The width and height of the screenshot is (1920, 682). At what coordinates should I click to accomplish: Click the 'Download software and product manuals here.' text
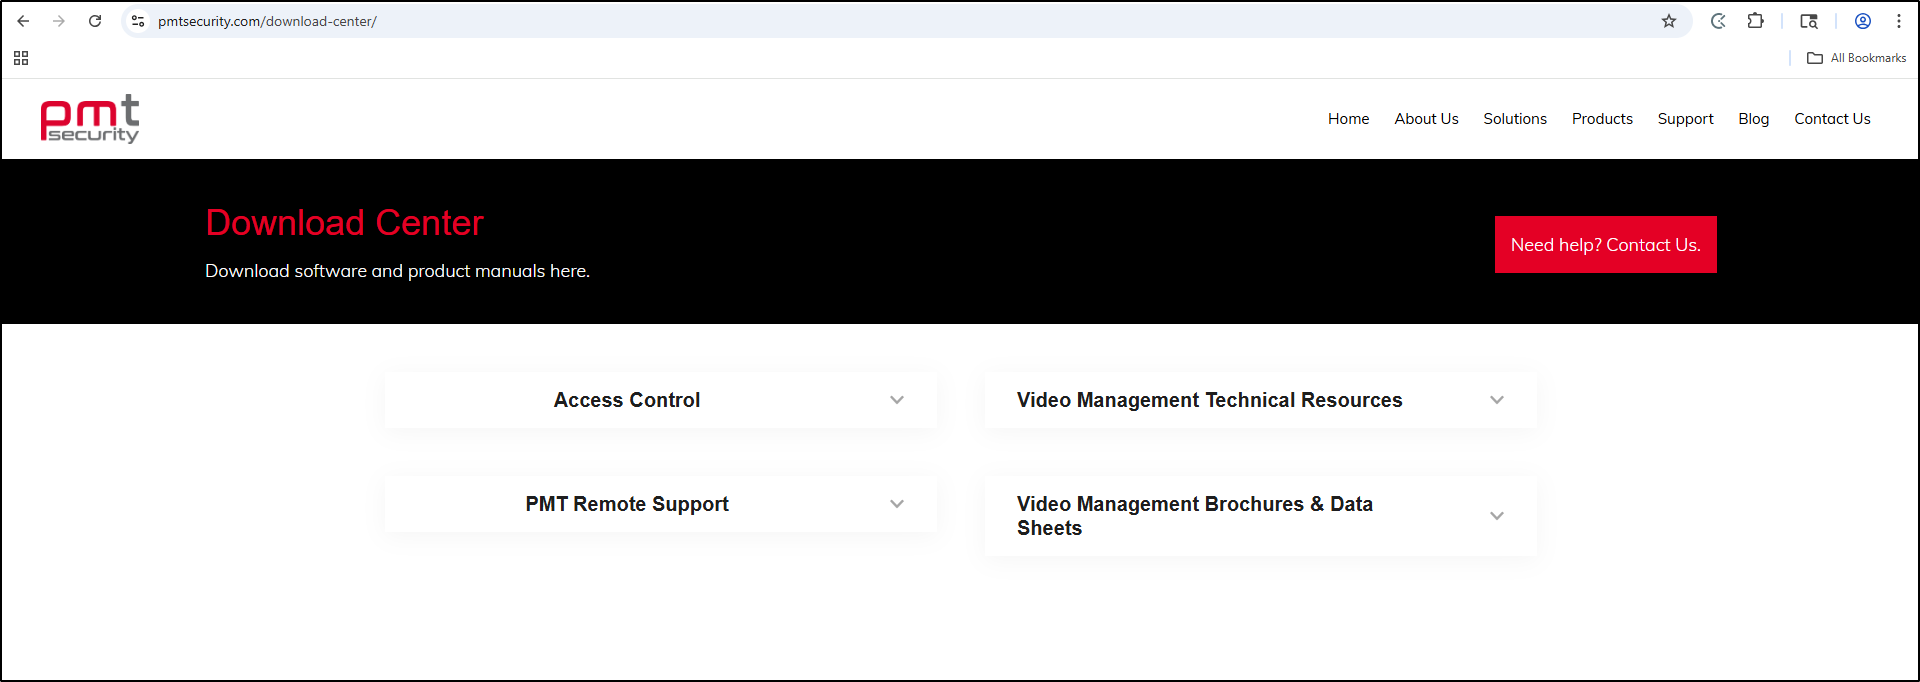[397, 271]
